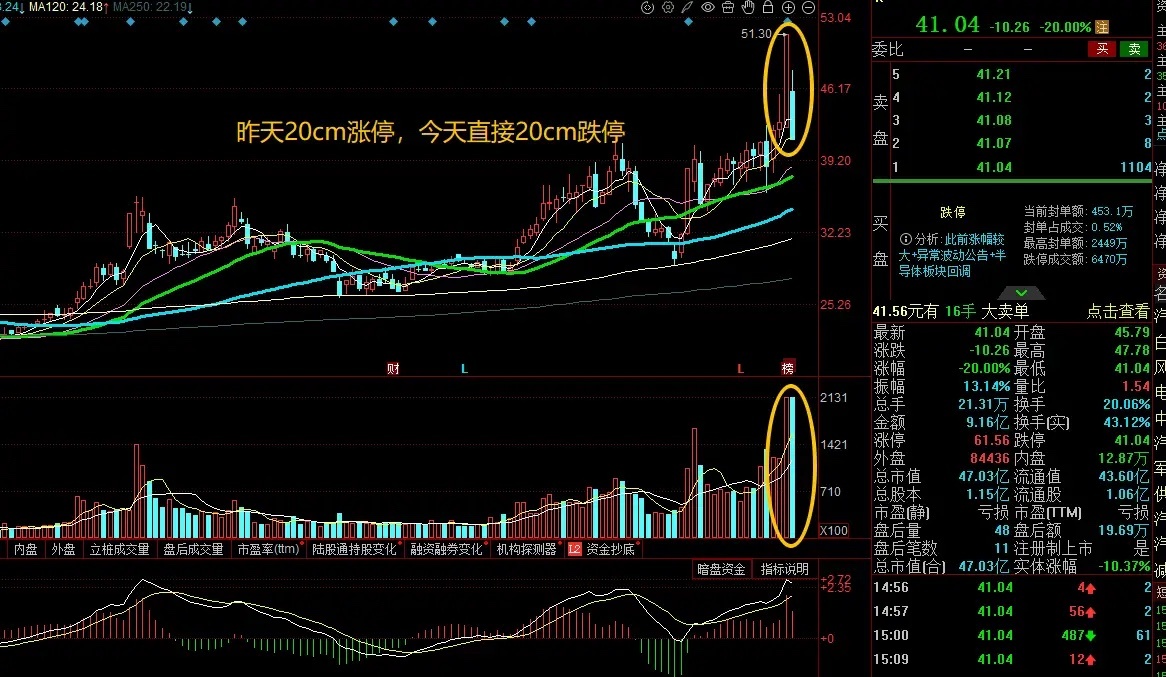Toggle the chart lock icon
1166x677 pixels.
pos(768,7)
